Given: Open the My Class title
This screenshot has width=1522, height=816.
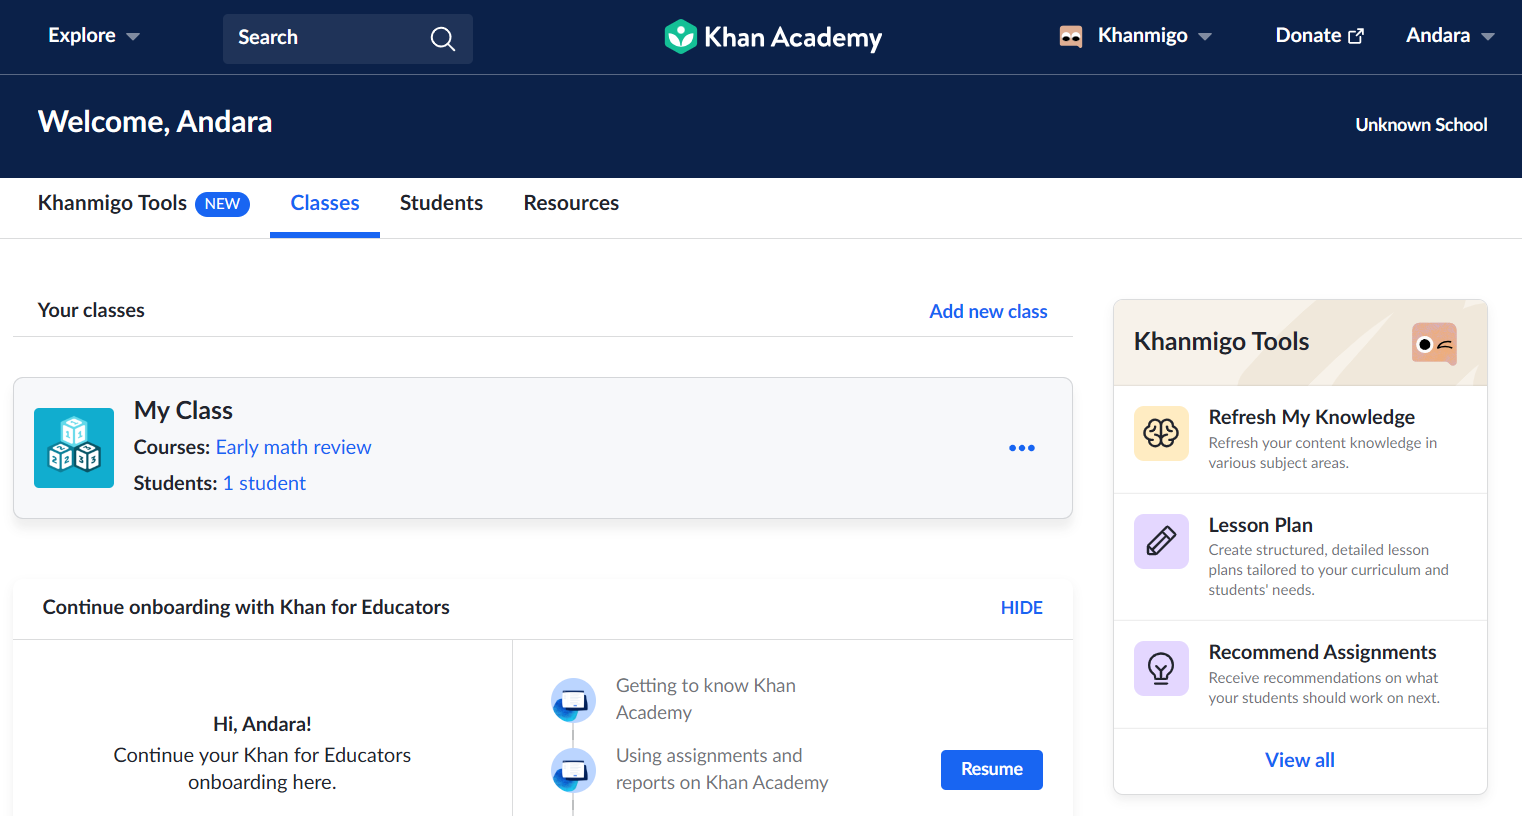Looking at the screenshot, I should [x=183, y=411].
